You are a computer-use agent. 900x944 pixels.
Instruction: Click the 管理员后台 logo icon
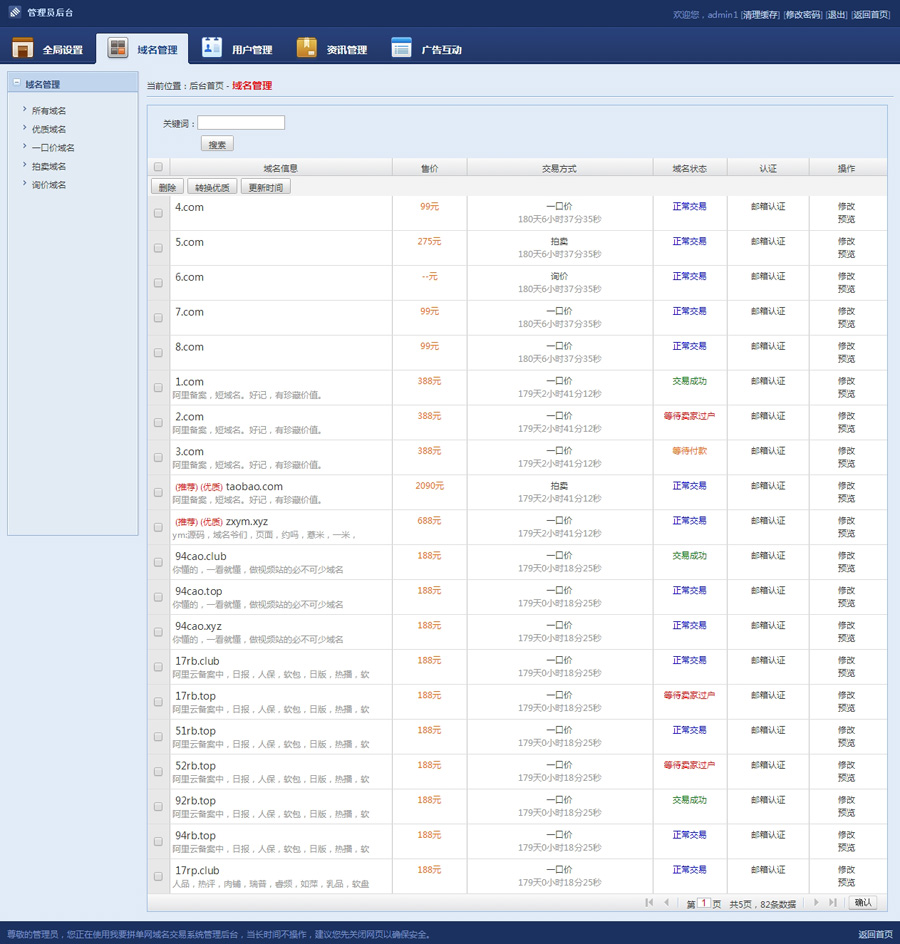tap(15, 13)
